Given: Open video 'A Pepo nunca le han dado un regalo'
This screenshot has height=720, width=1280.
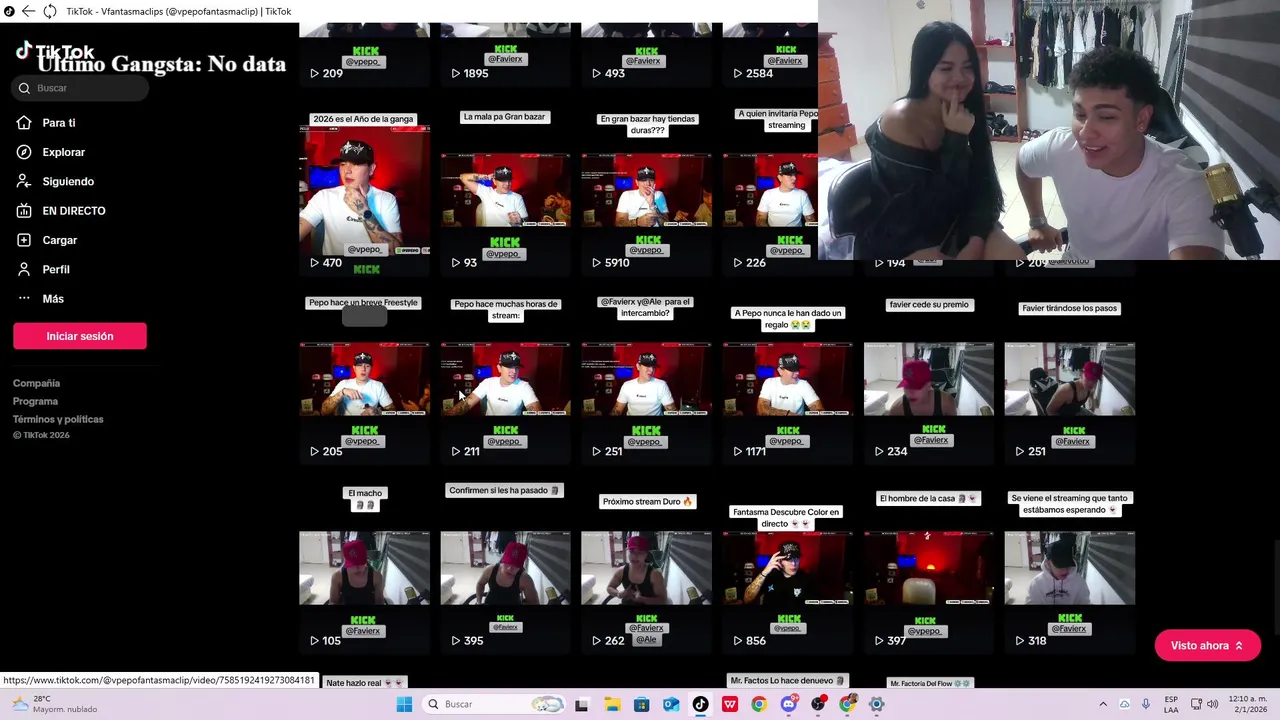Looking at the screenshot, I should coord(787,379).
